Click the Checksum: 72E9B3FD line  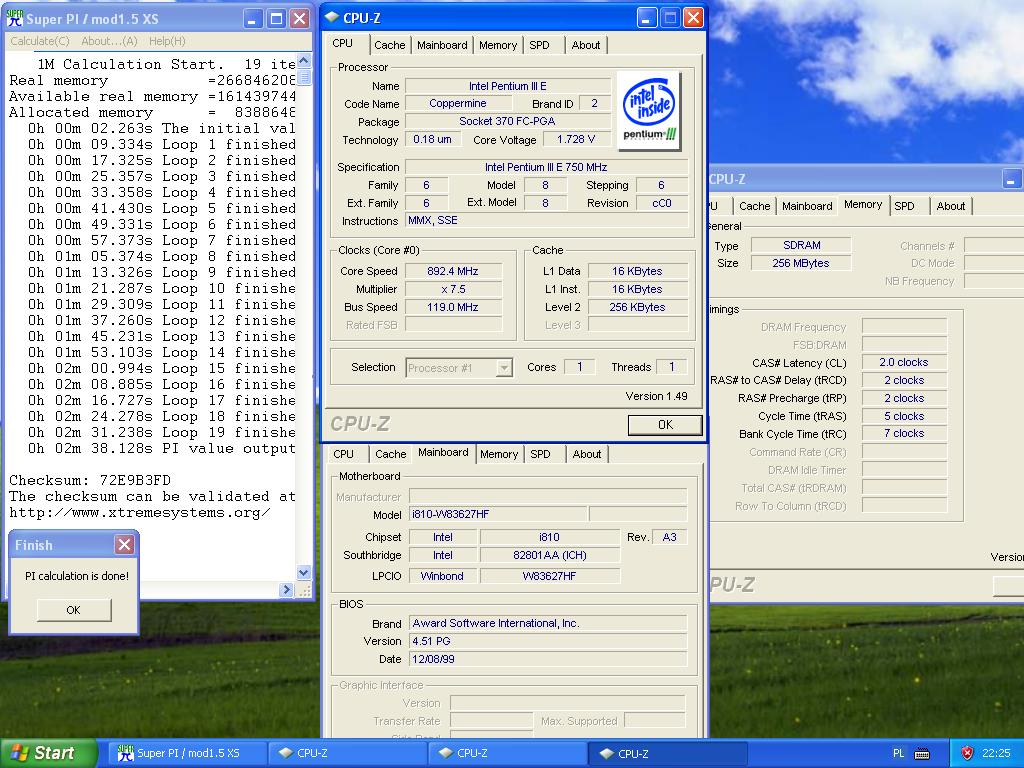[89, 480]
